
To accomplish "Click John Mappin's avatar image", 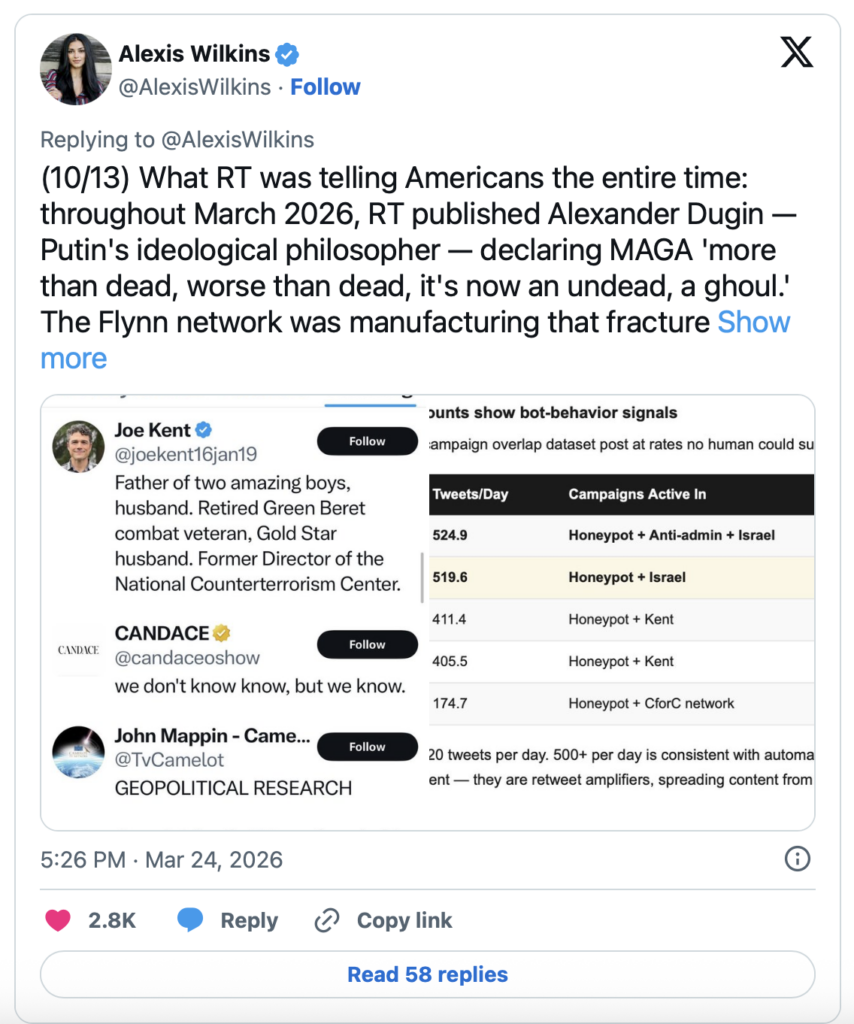I will [x=78, y=752].
